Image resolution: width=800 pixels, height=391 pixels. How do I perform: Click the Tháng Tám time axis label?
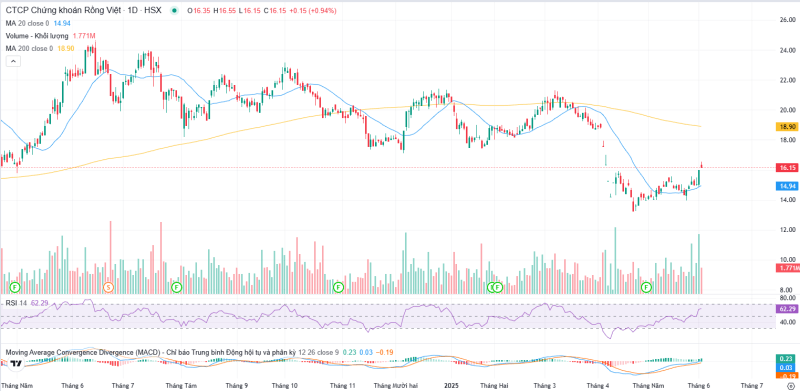[x=182, y=386]
